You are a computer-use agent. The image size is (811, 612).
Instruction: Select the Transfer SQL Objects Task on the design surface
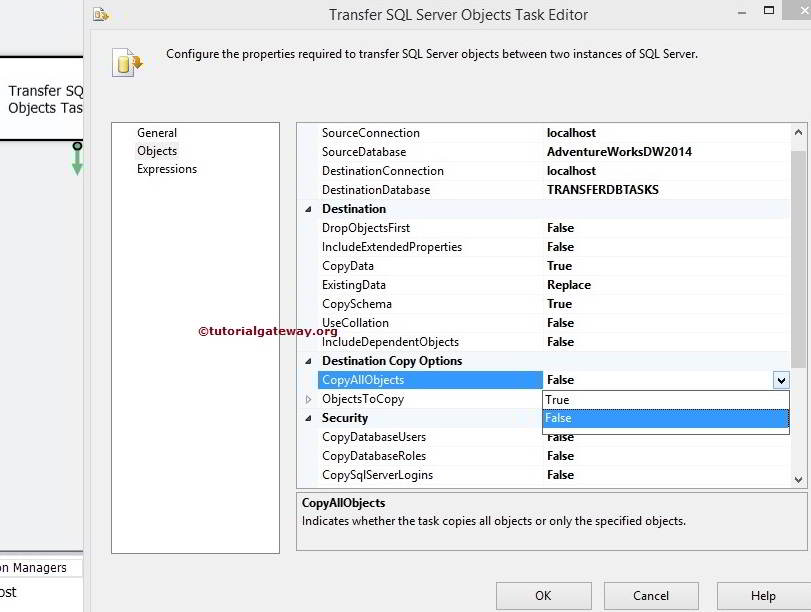tap(43, 99)
